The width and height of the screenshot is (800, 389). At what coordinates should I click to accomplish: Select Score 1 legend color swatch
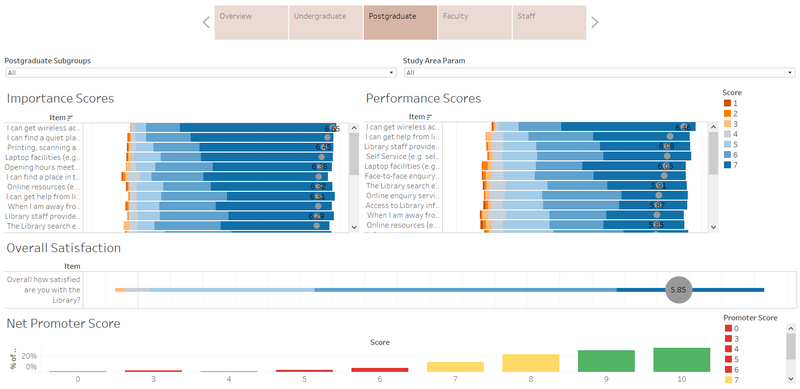pyautogui.click(x=728, y=103)
